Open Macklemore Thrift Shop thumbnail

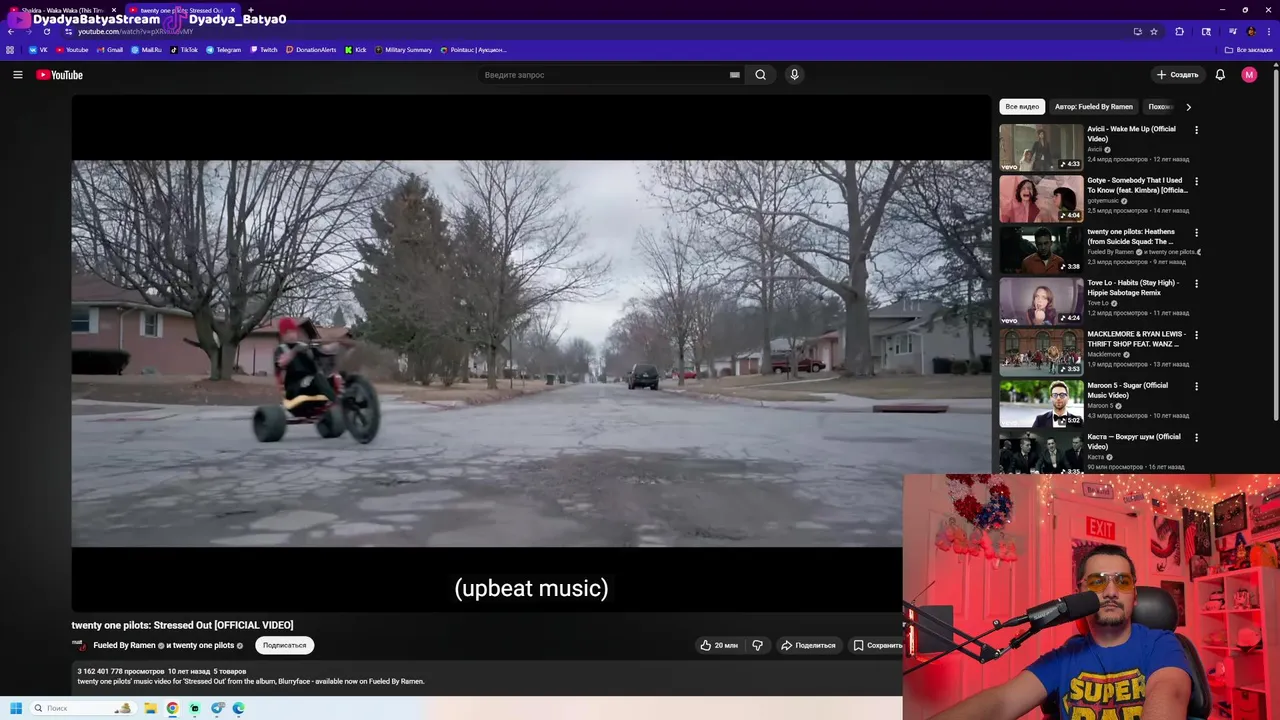click(x=1041, y=352)
